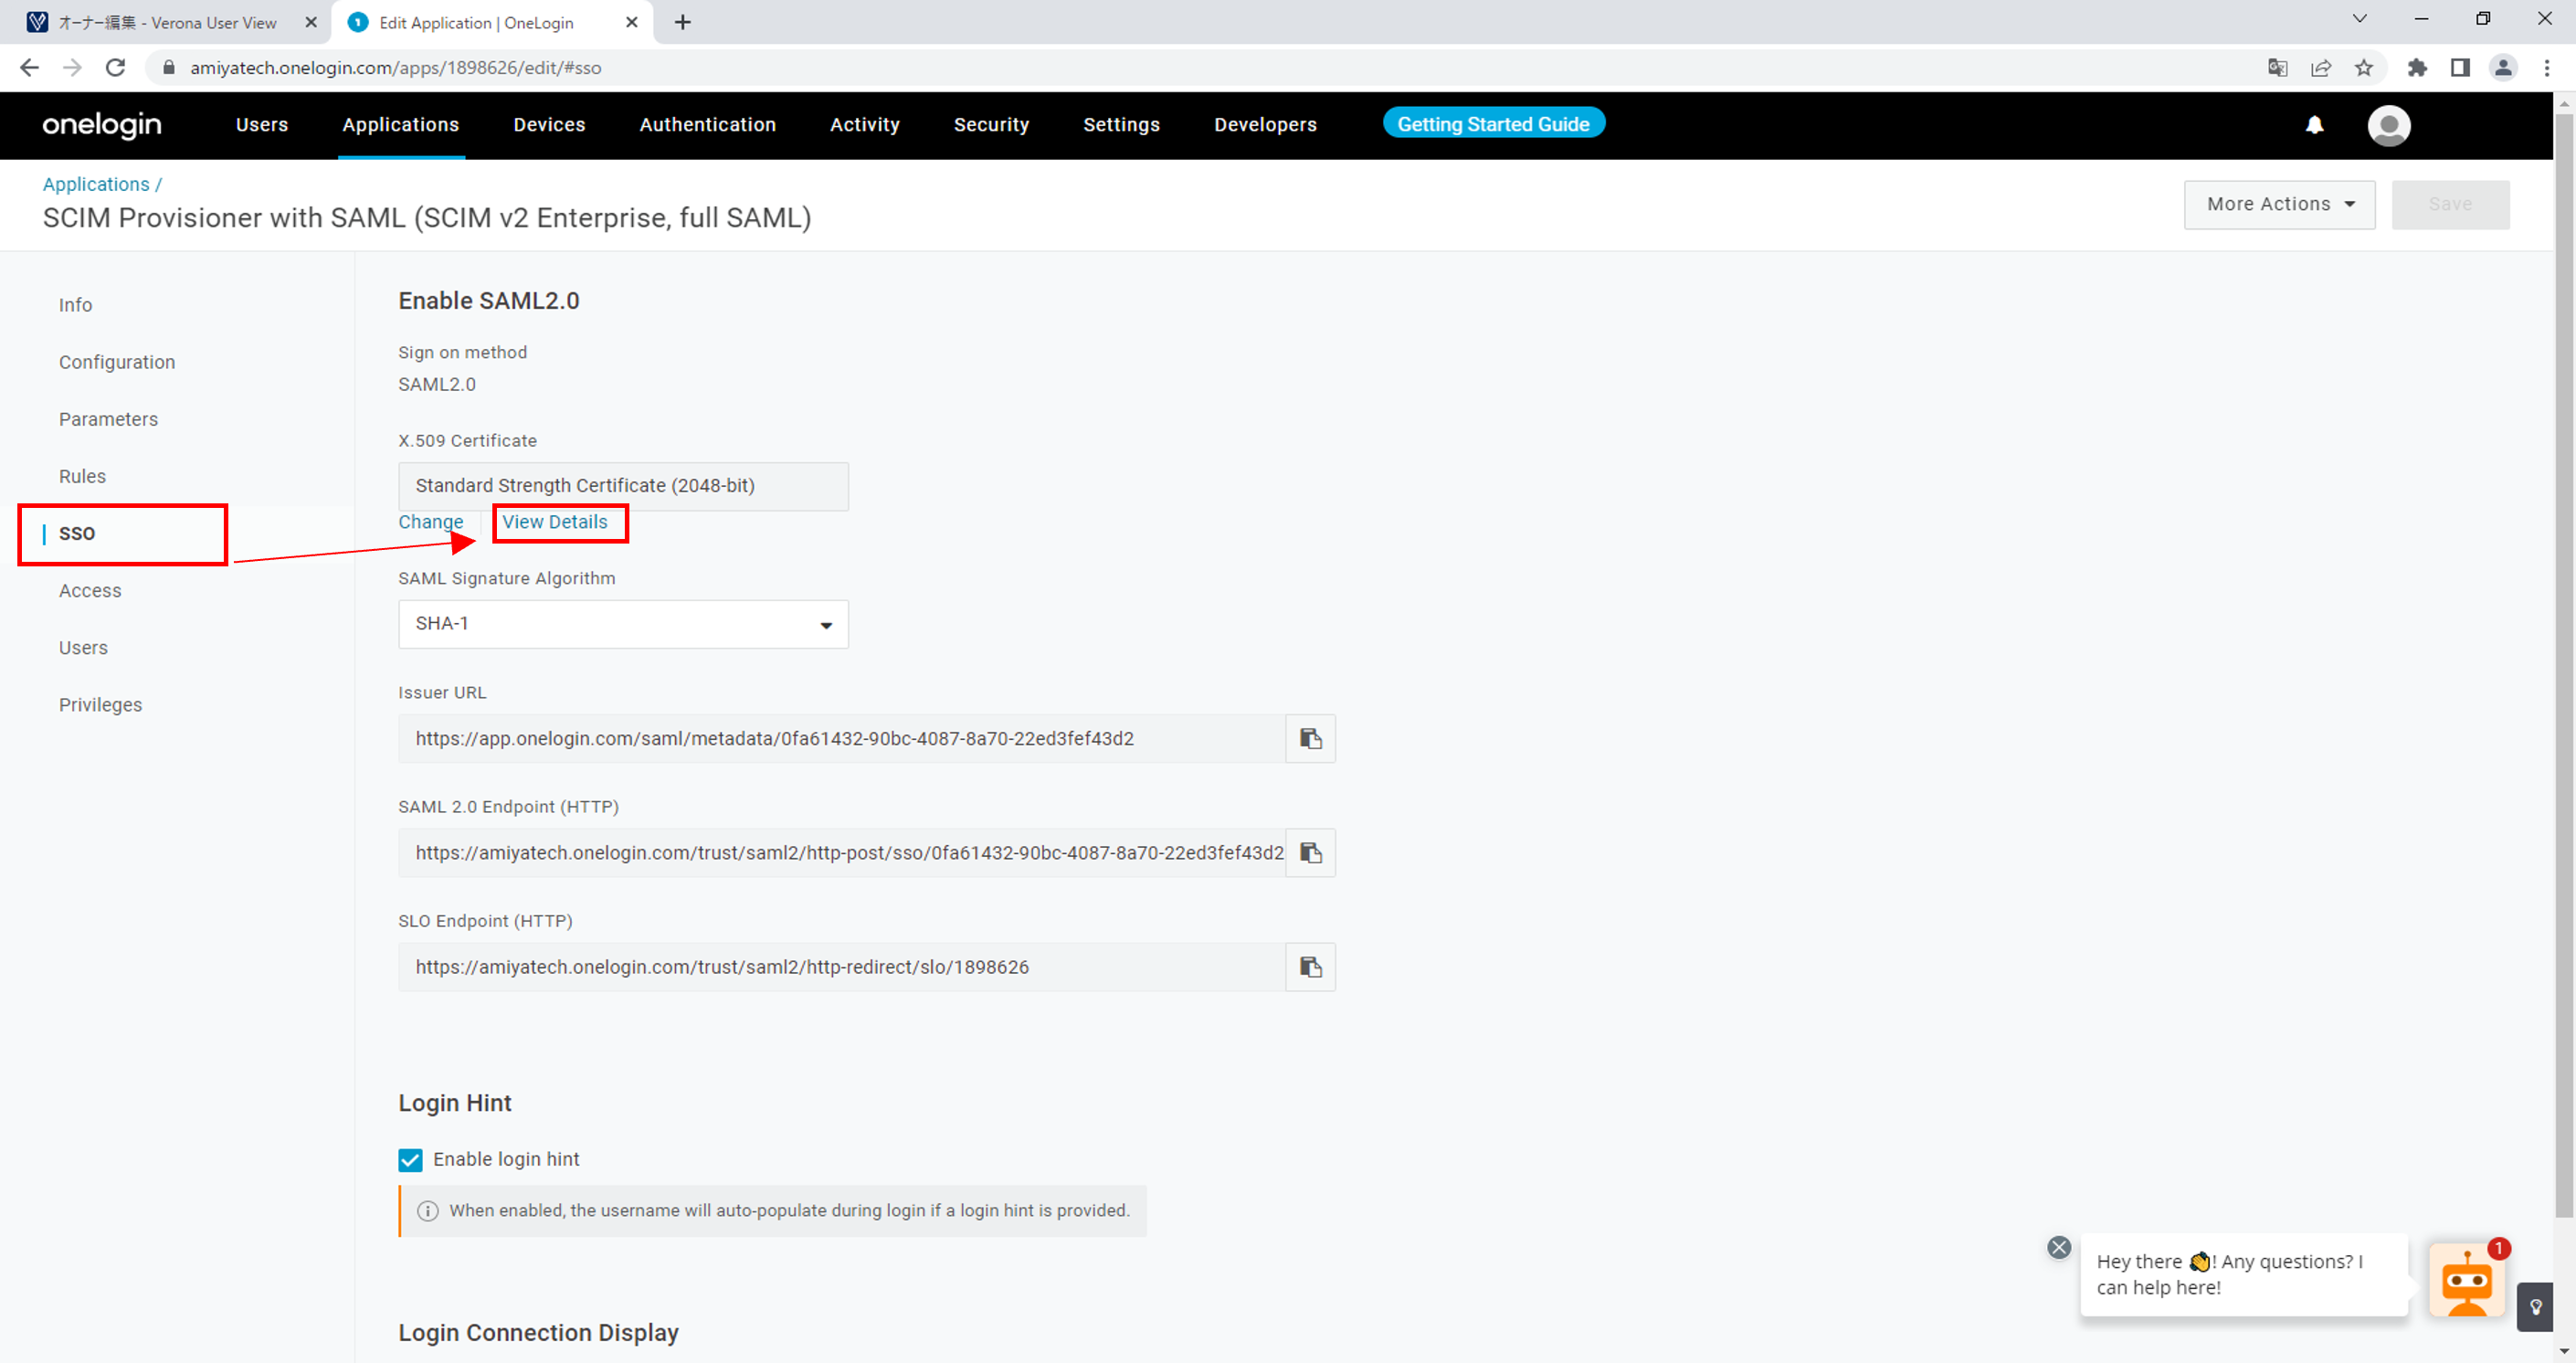Dismiss the chatbot greeting bubble
The image size is (2576, 1363).
tap(2058, 1247)
